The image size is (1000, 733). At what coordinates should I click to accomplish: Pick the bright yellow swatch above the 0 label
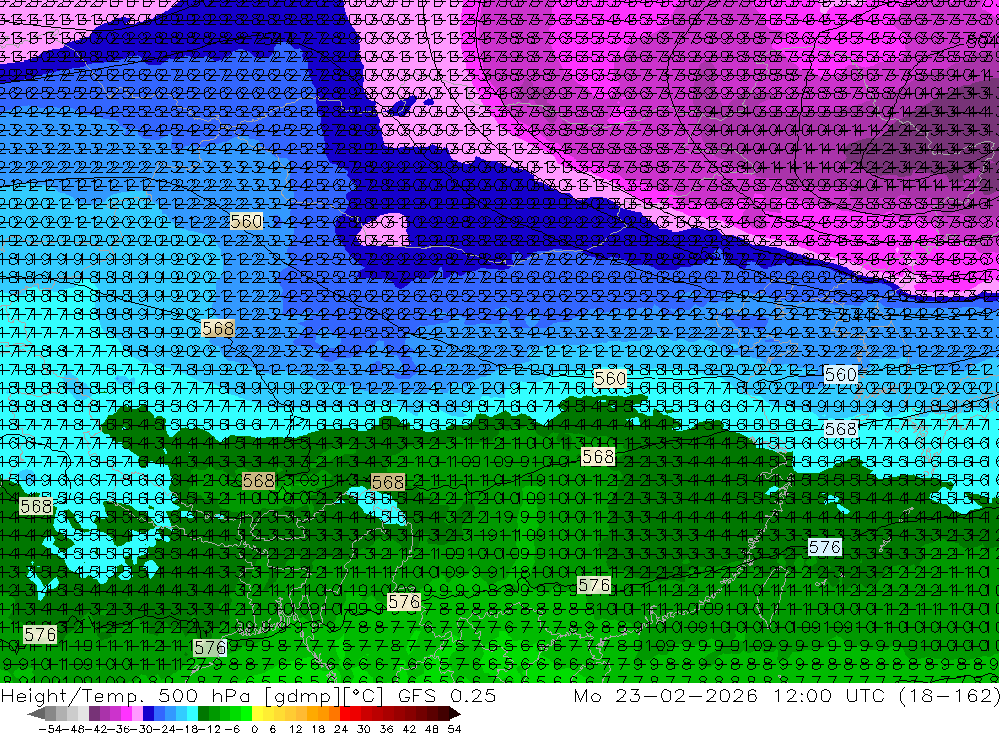pyautogui.click(x=258, y=714)
